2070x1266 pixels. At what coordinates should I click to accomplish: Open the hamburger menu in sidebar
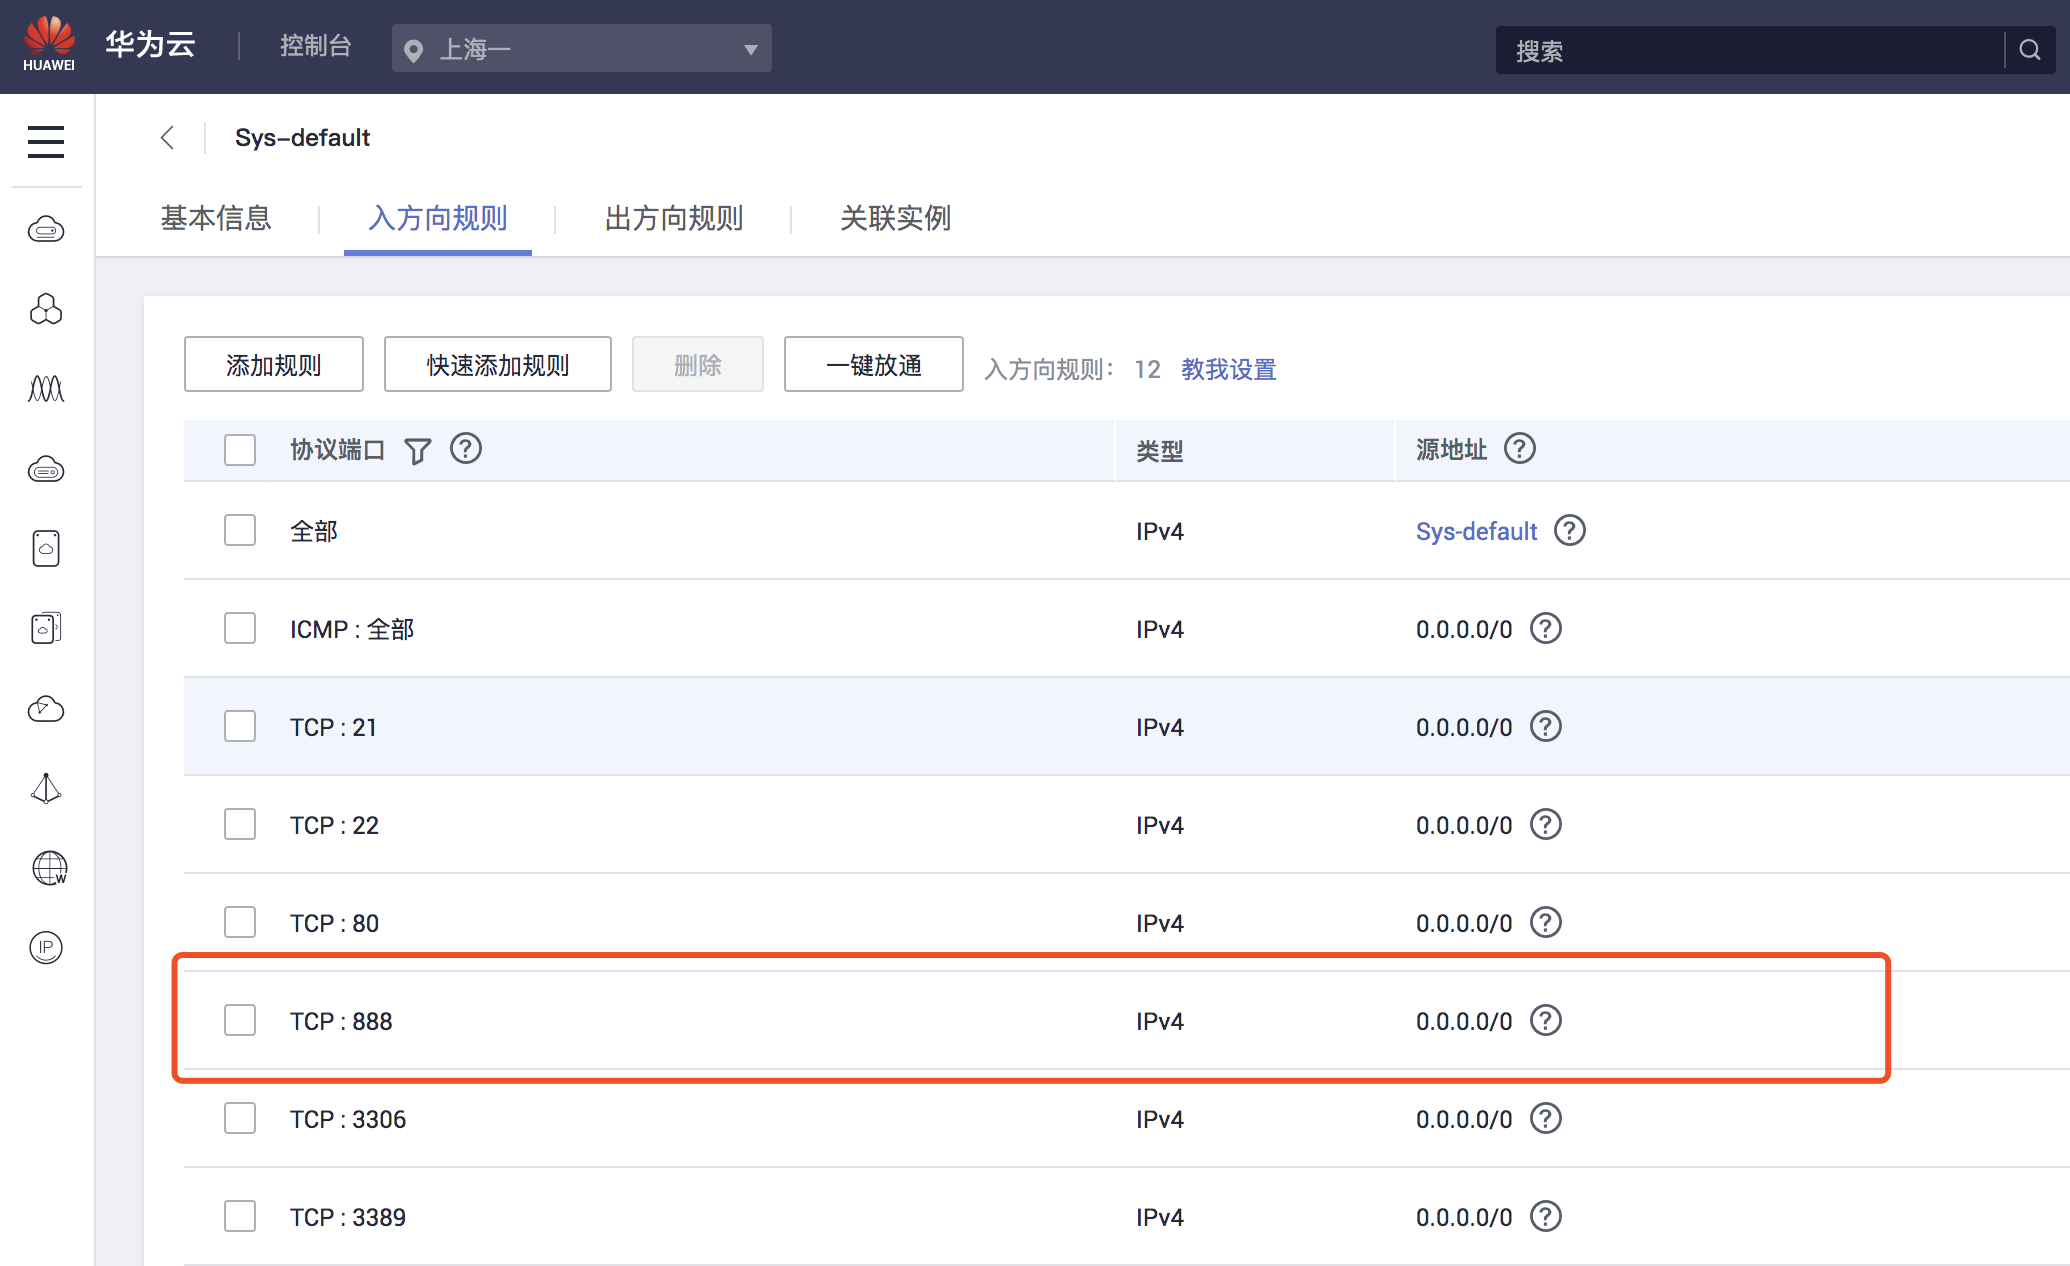pyautogui.click(x=46, y=141)
